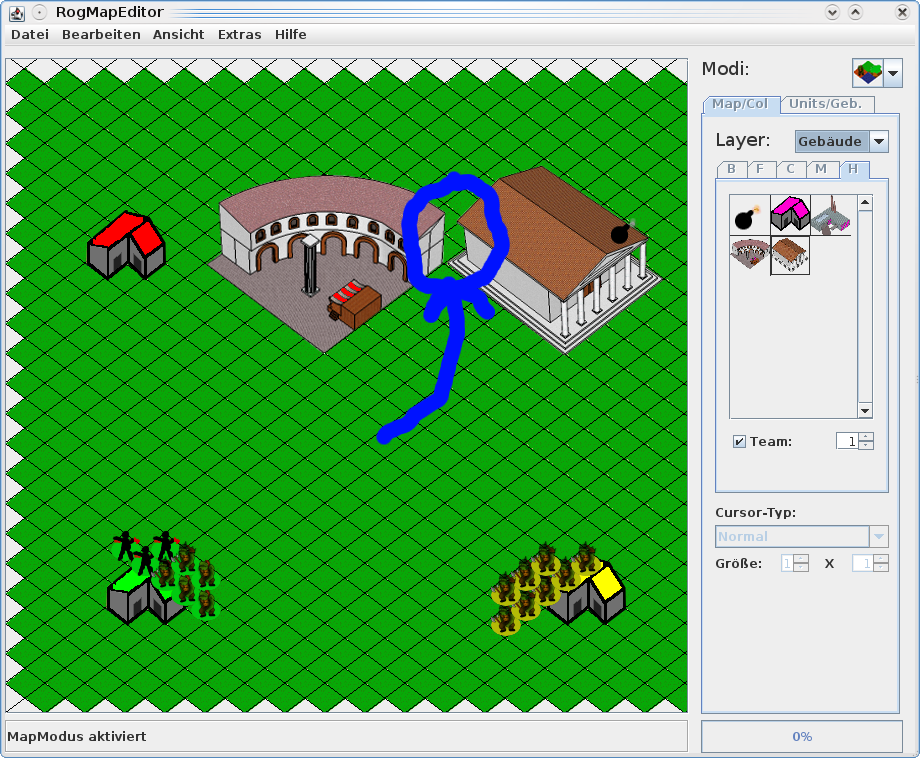
Task: Open the Ansicht menu
Action: click(x=178, y=34)
